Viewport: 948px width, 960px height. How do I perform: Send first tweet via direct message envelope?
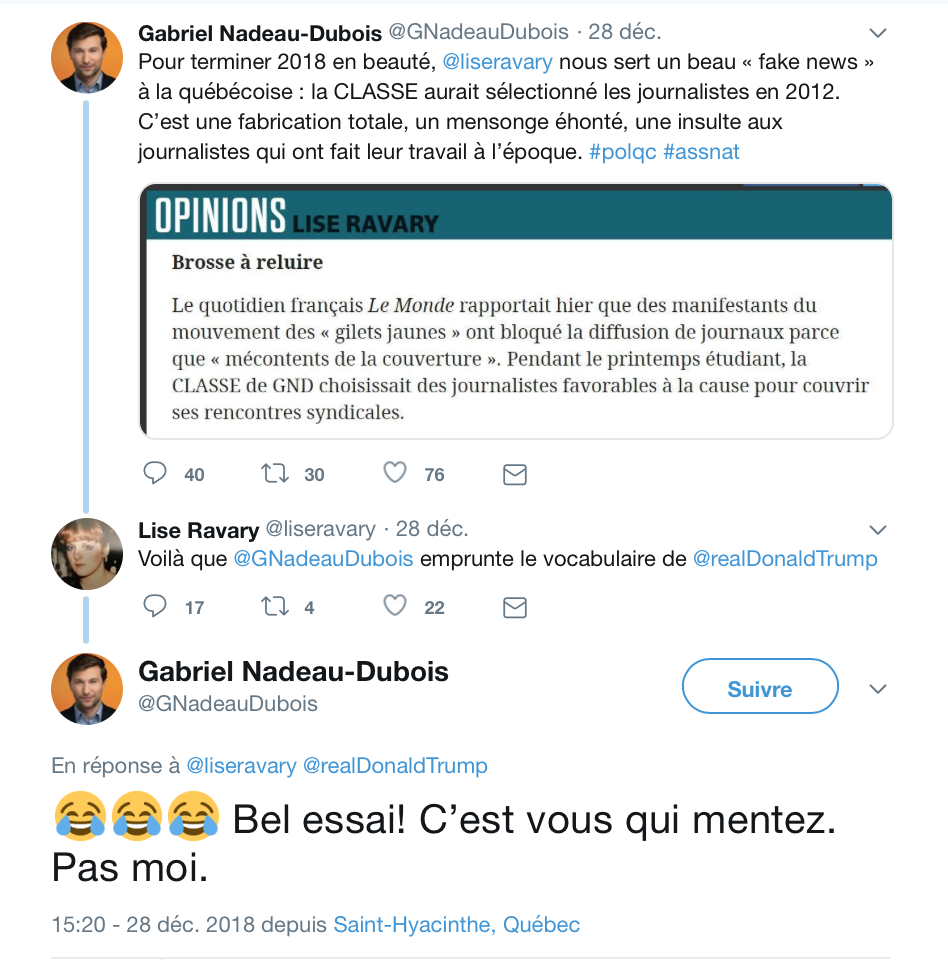coord(515,474)
